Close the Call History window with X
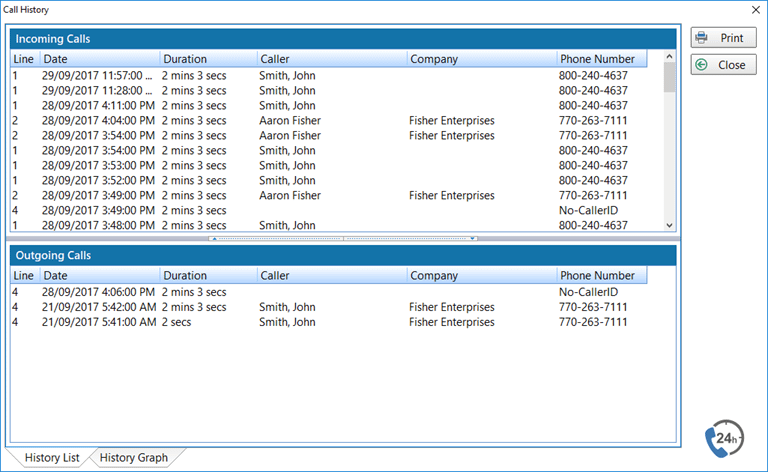 coord(756,10)
